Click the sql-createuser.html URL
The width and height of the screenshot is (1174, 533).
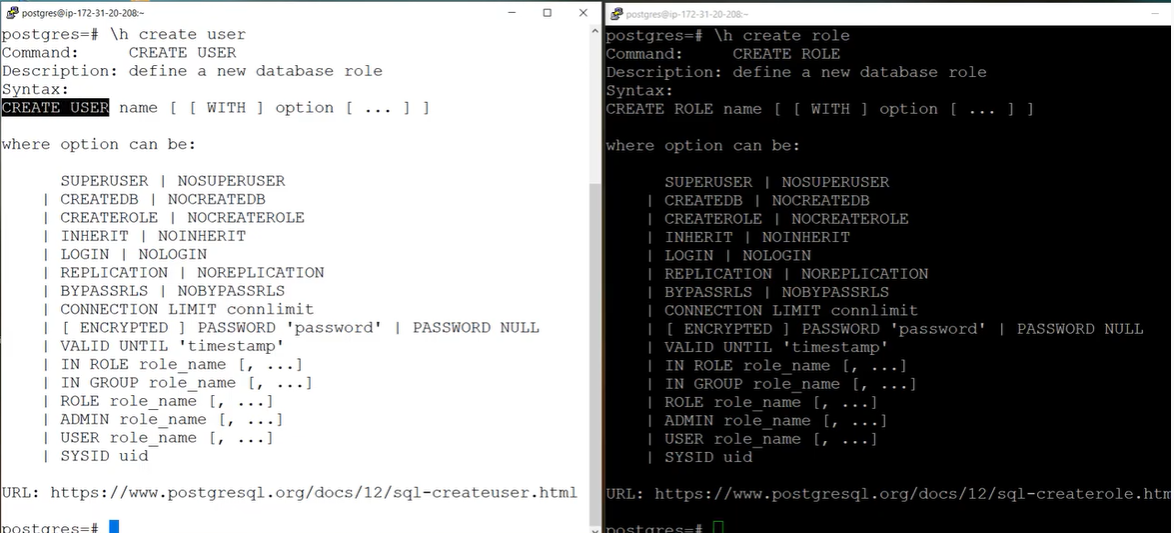tap(314, 493)
